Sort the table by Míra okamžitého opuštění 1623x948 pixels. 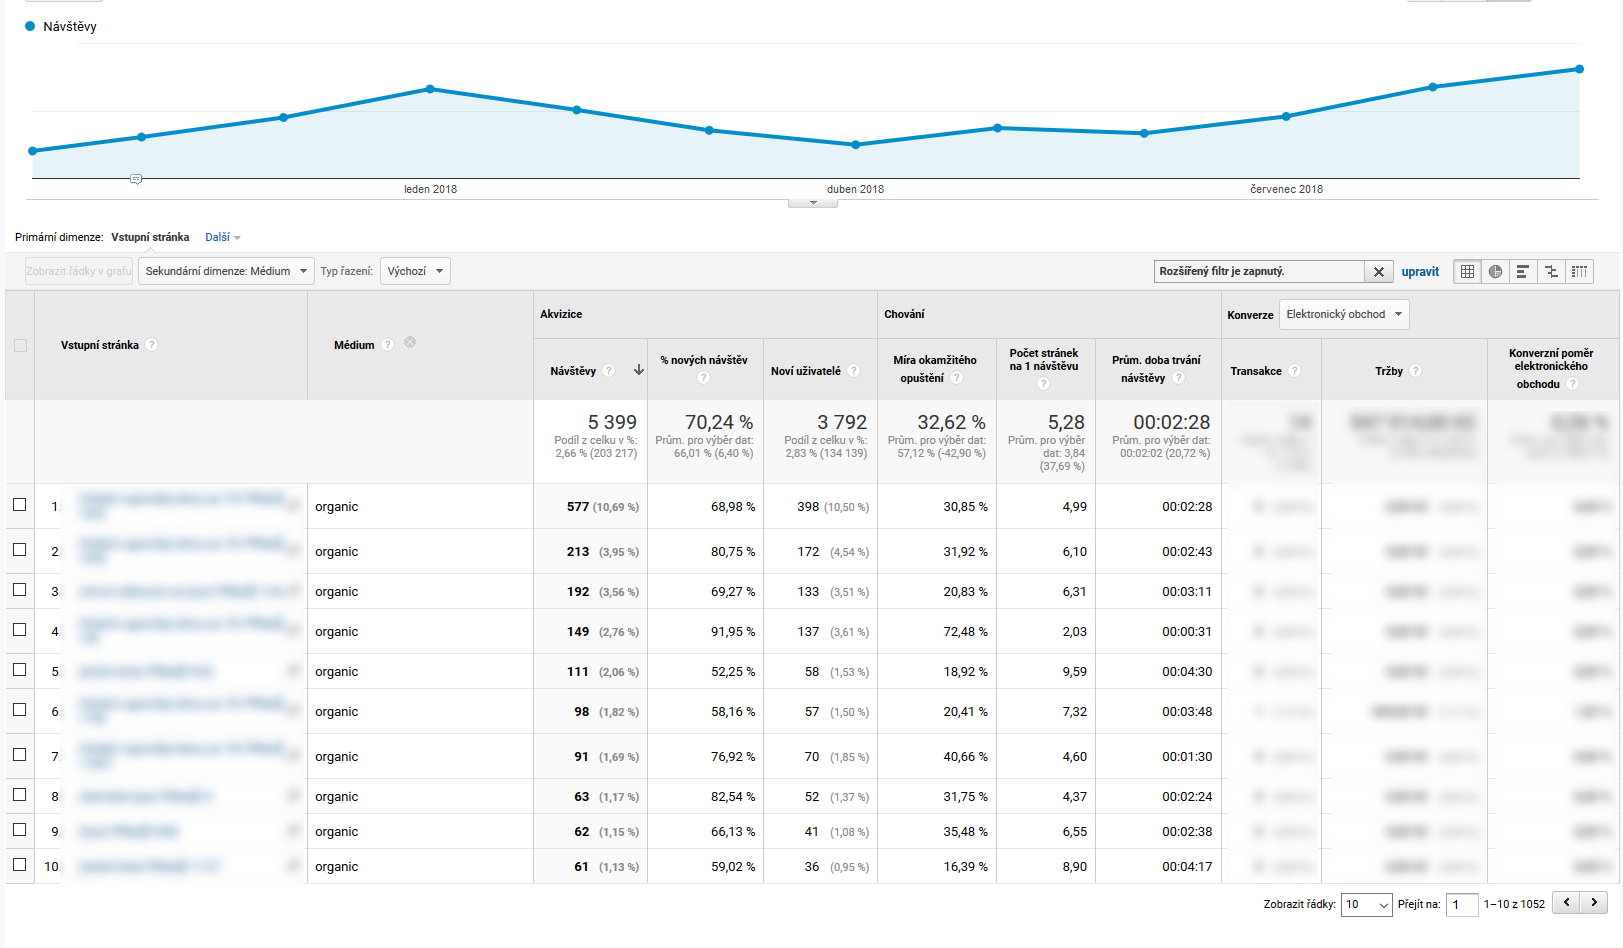point(935,368)
